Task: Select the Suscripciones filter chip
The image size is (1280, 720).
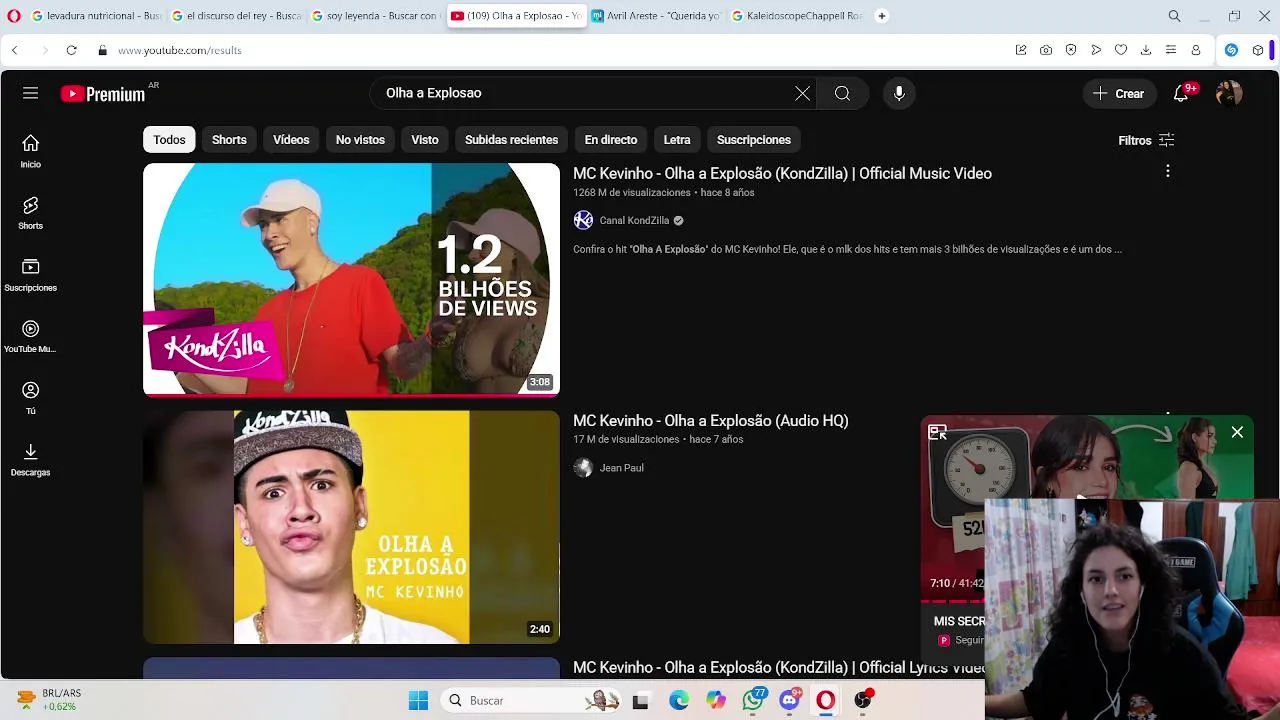Action: [754, 140]
